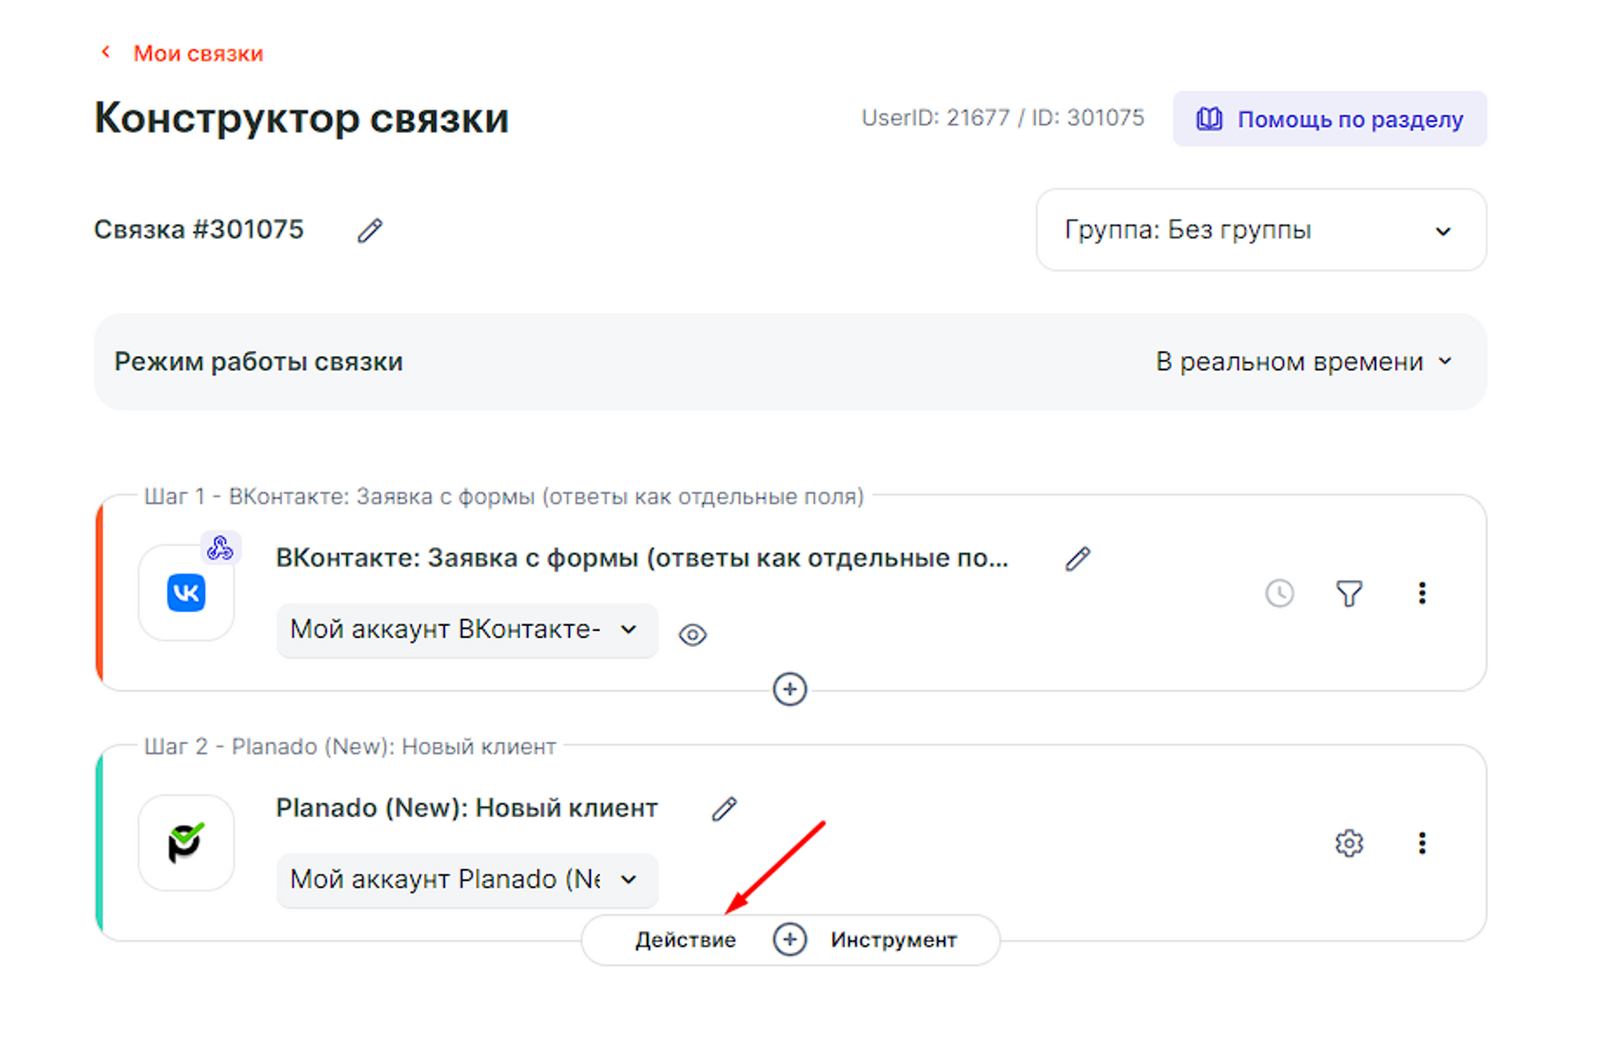Edit the Planado step name pencil icon
1600x1039 pixels.
724,809
